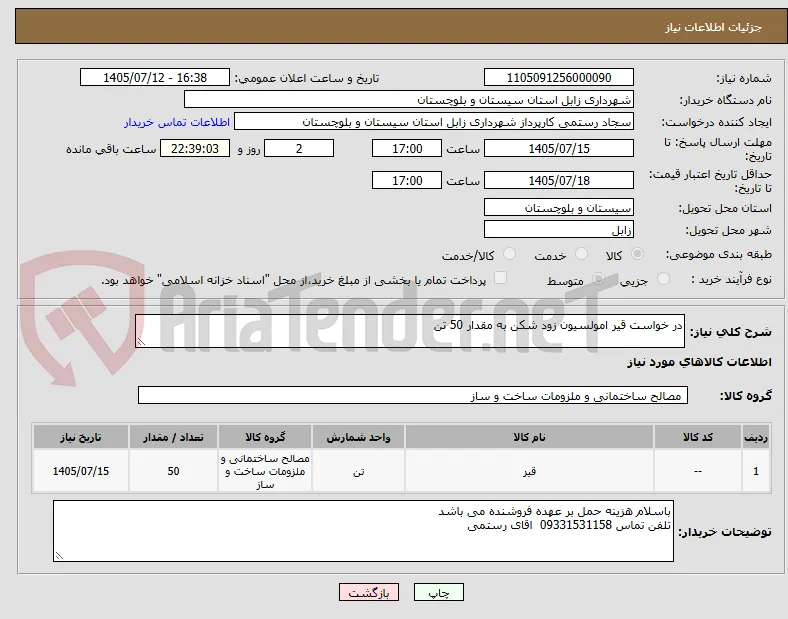Viewport: 788px width, 619px height.
Task: Click the تاریخ نیاز column header
Action: point(81,437)
